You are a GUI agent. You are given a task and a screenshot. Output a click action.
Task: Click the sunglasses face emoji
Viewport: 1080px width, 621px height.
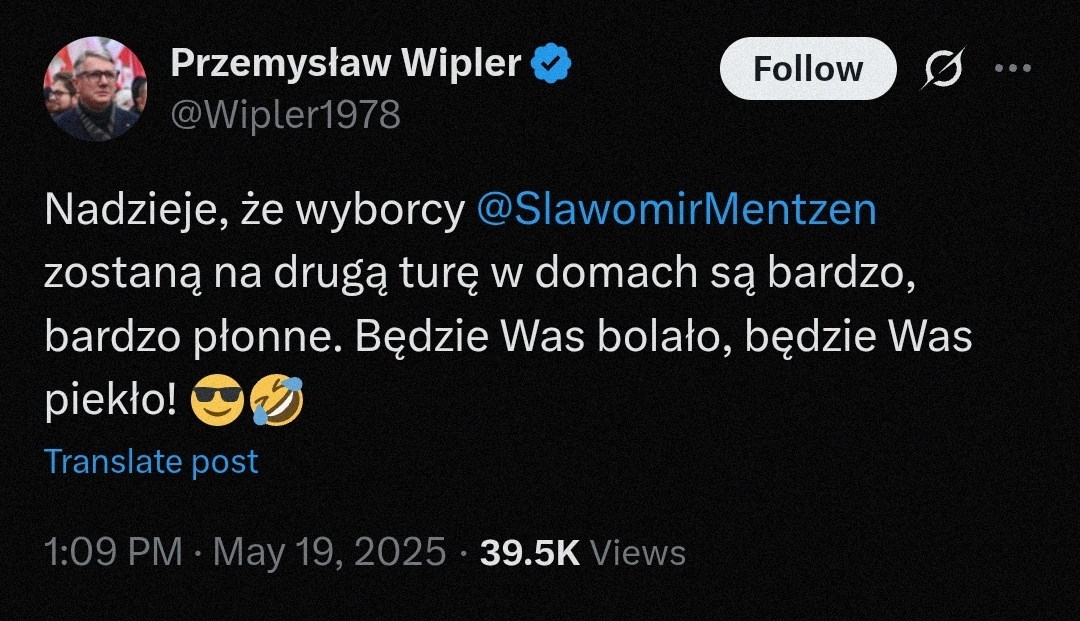217,399
